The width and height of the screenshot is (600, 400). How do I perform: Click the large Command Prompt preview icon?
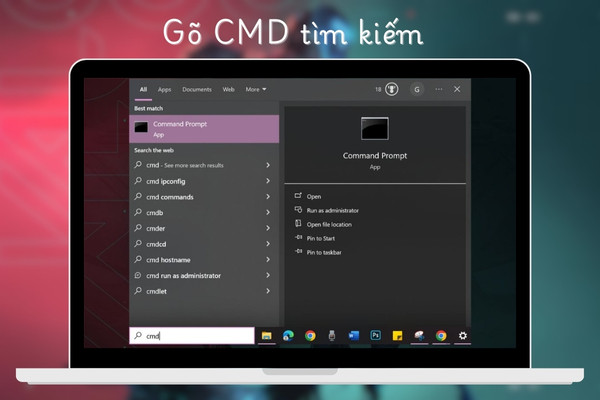375,128
